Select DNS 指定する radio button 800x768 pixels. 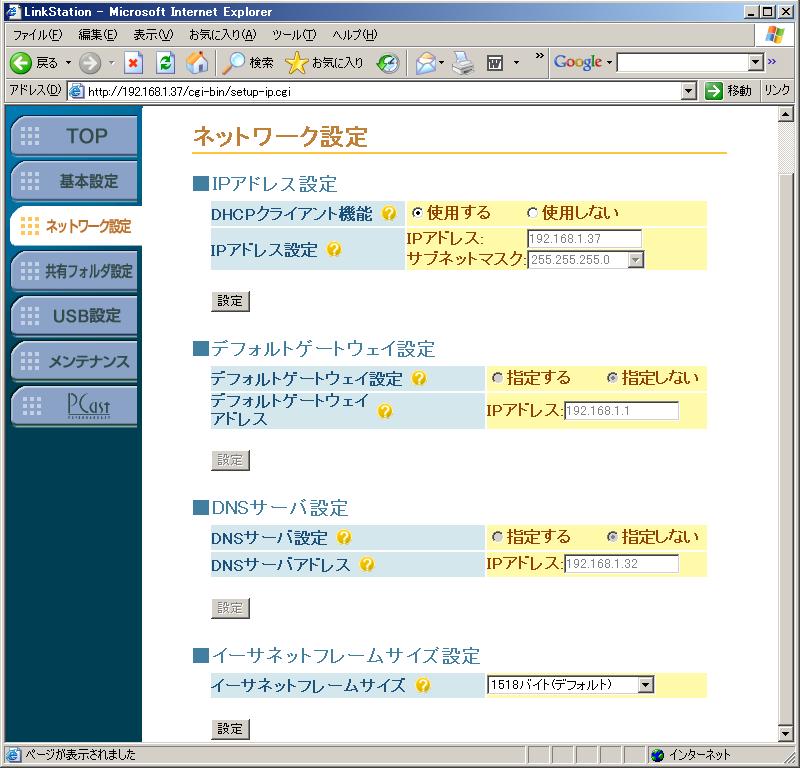pos(497,536)
